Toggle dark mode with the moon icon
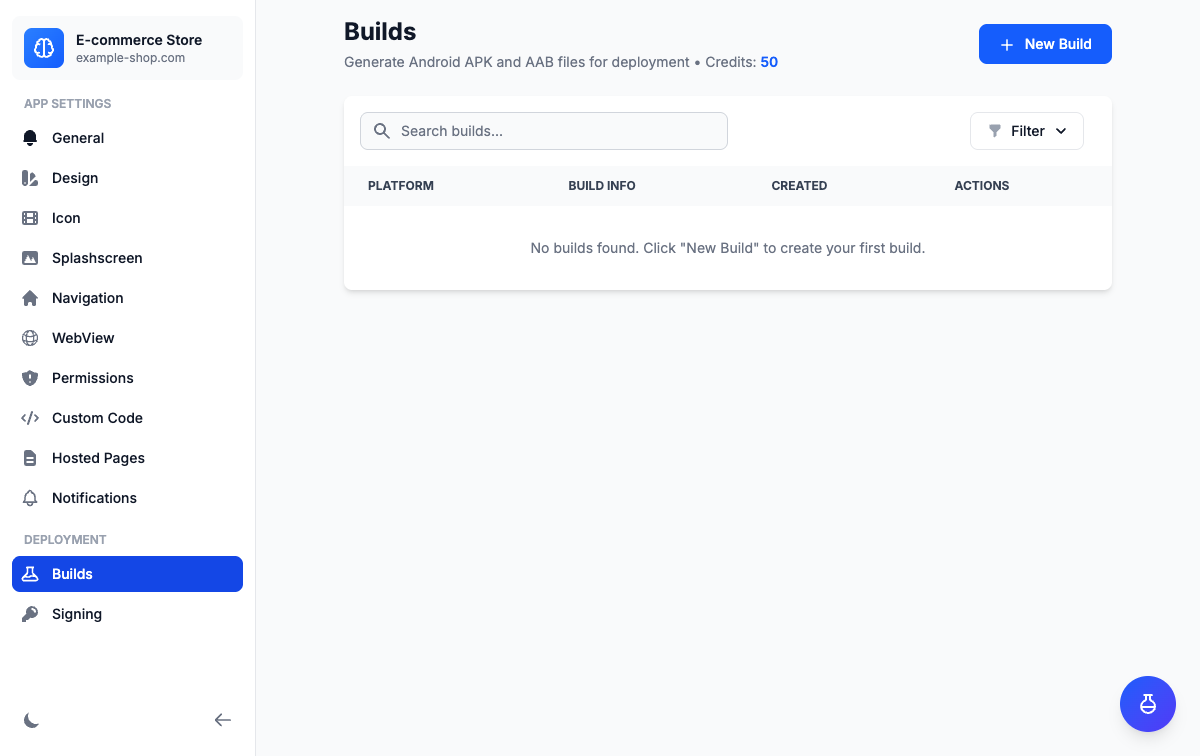Image resolution: width=1200 pixels, height=756 pixels. pyautogui.click(x=31, y=720)
